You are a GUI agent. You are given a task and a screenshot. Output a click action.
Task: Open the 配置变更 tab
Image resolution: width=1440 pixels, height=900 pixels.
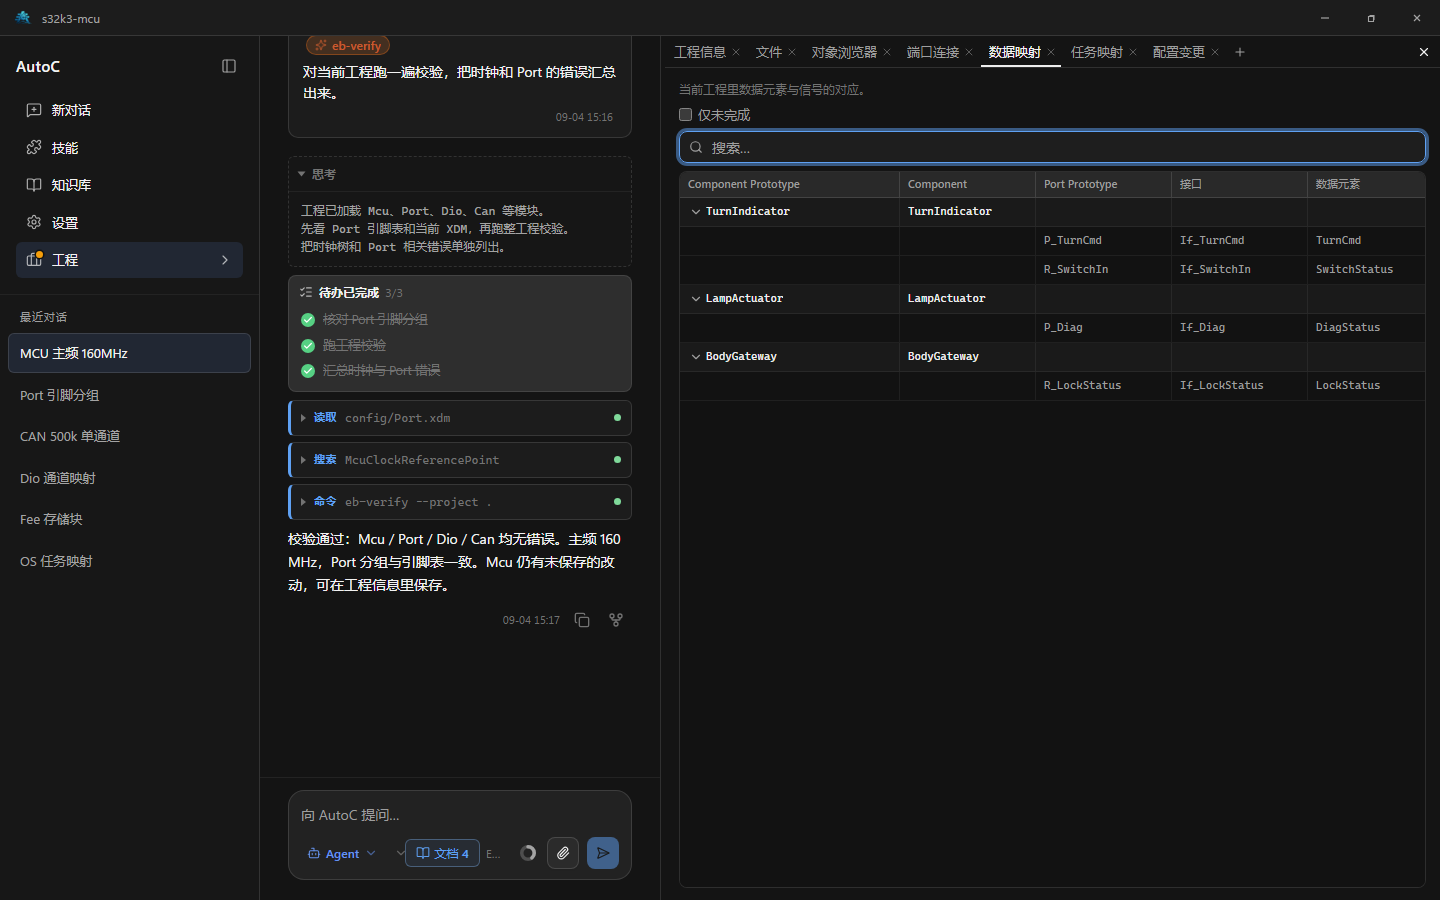[x=1179, y=52]
